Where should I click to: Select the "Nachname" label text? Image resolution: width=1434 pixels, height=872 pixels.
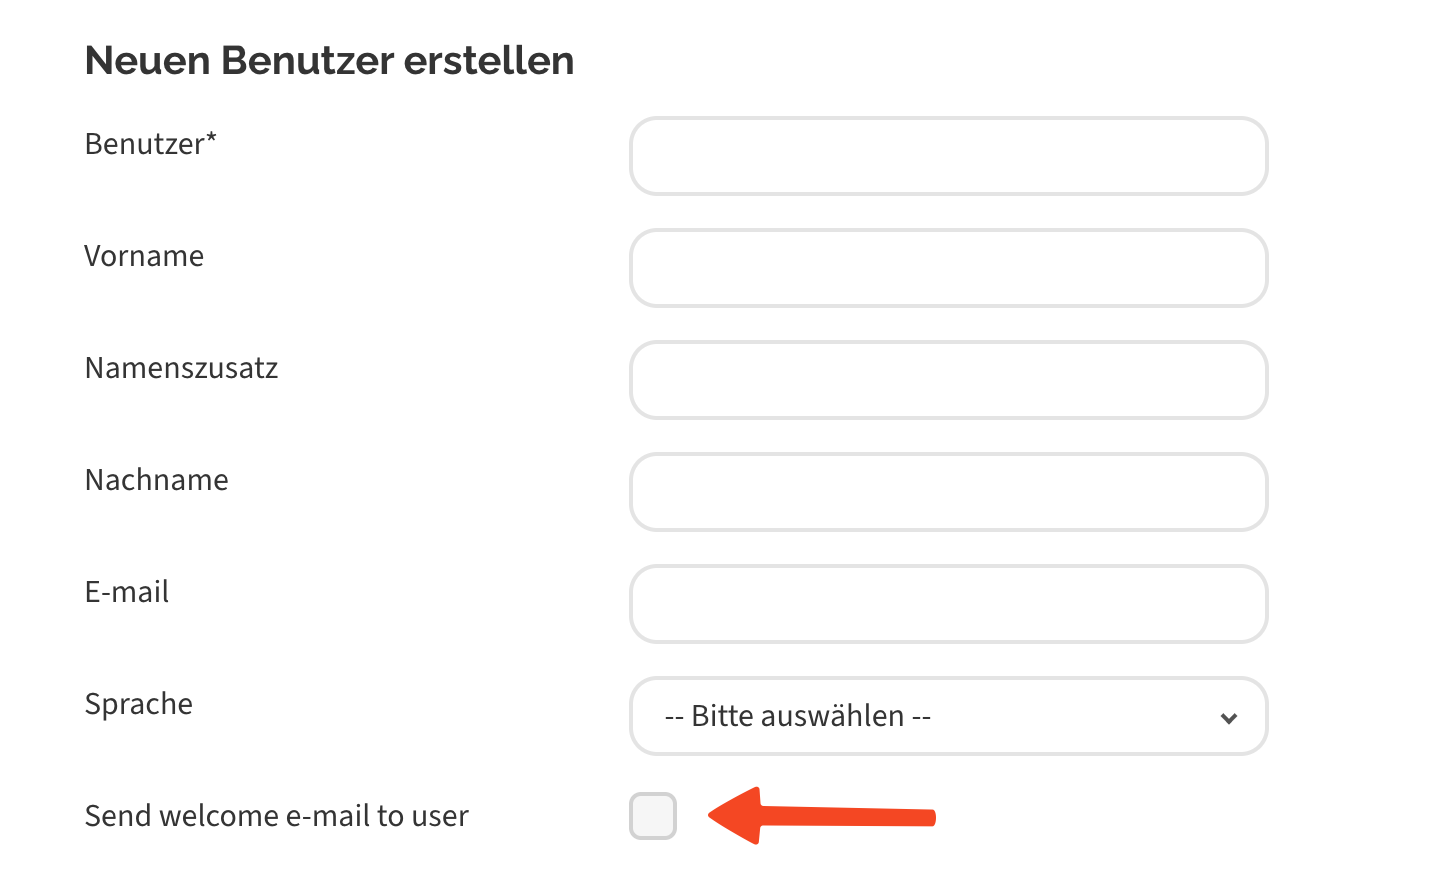[x=156, y=480]
